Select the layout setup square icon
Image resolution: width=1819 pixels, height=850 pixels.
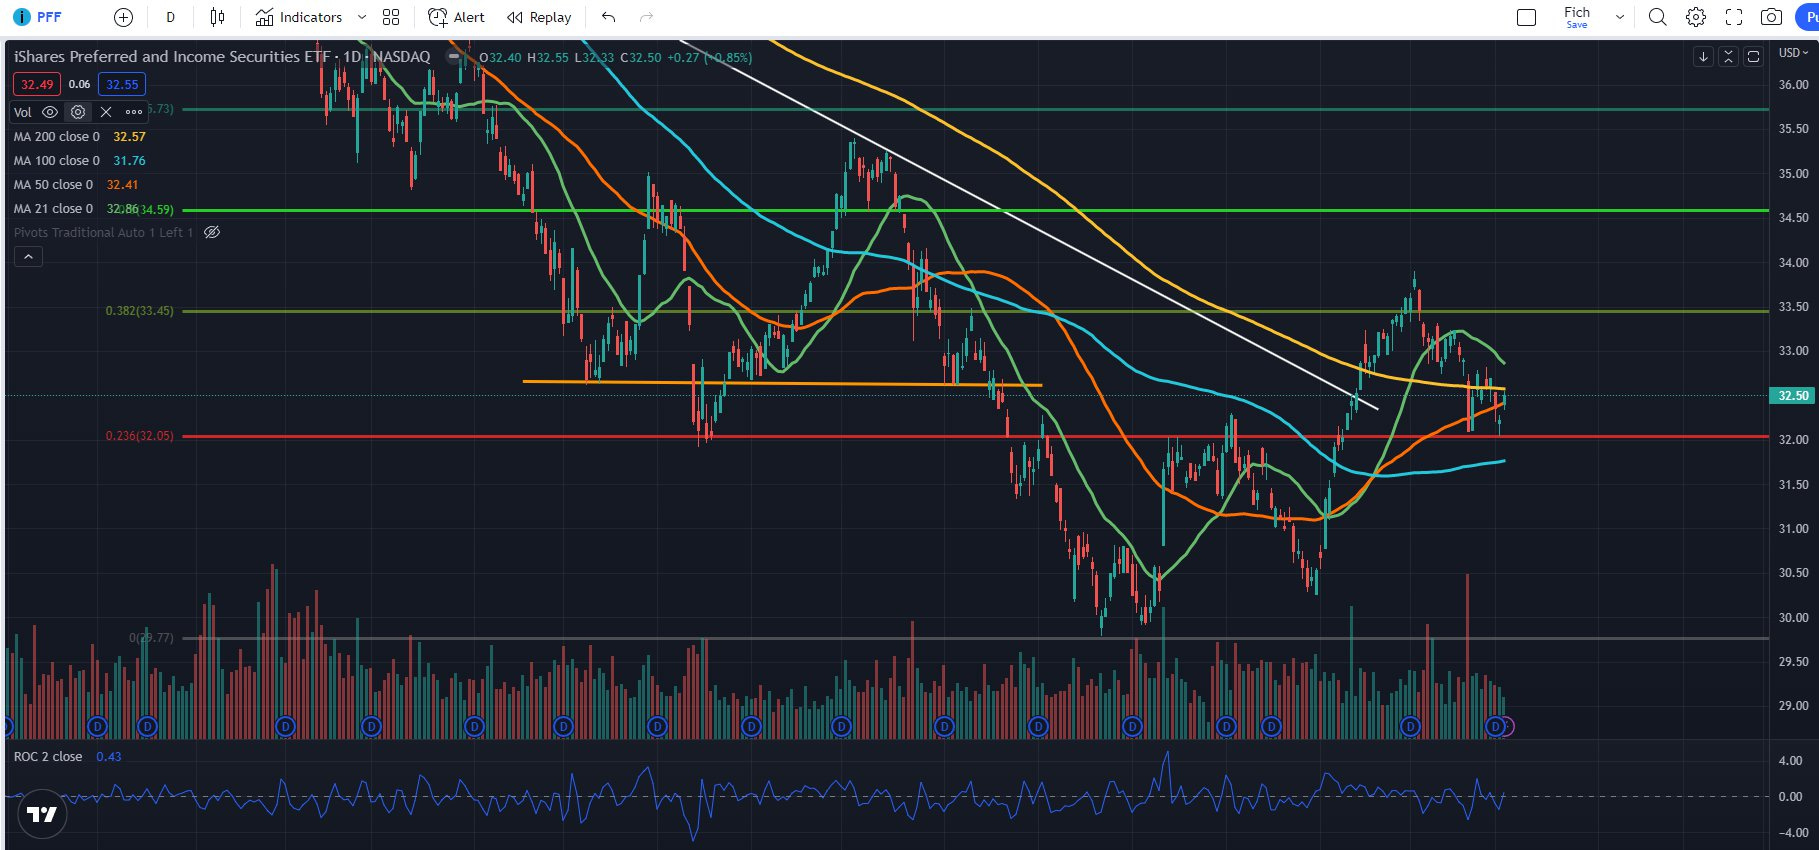click(x=1526, y=17)
